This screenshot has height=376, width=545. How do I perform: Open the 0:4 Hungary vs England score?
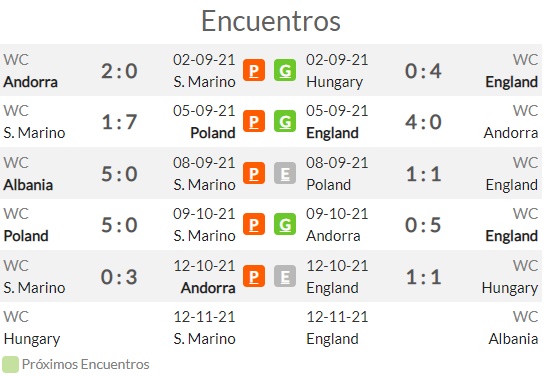(x=423, y=71)
